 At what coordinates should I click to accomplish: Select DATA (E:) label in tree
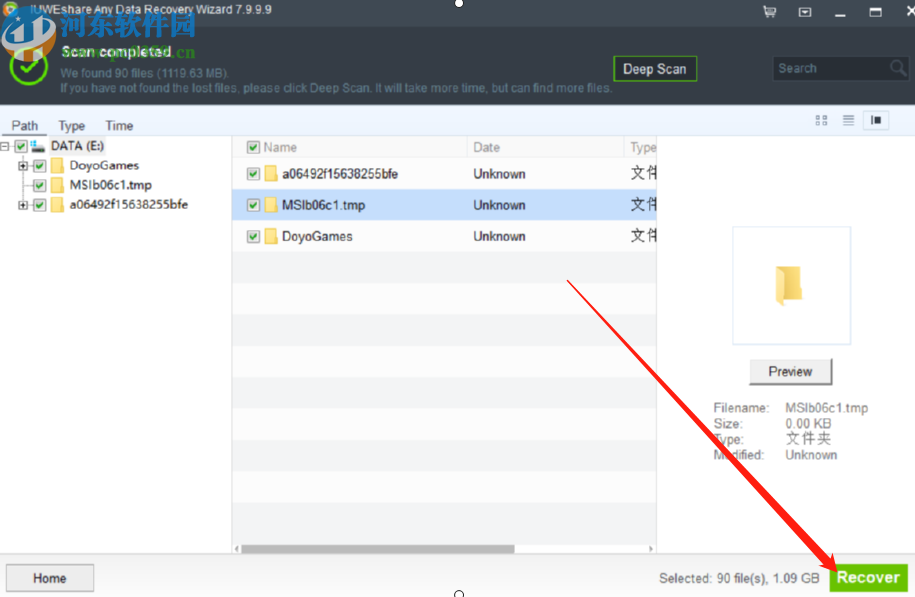tap(77, 146)
